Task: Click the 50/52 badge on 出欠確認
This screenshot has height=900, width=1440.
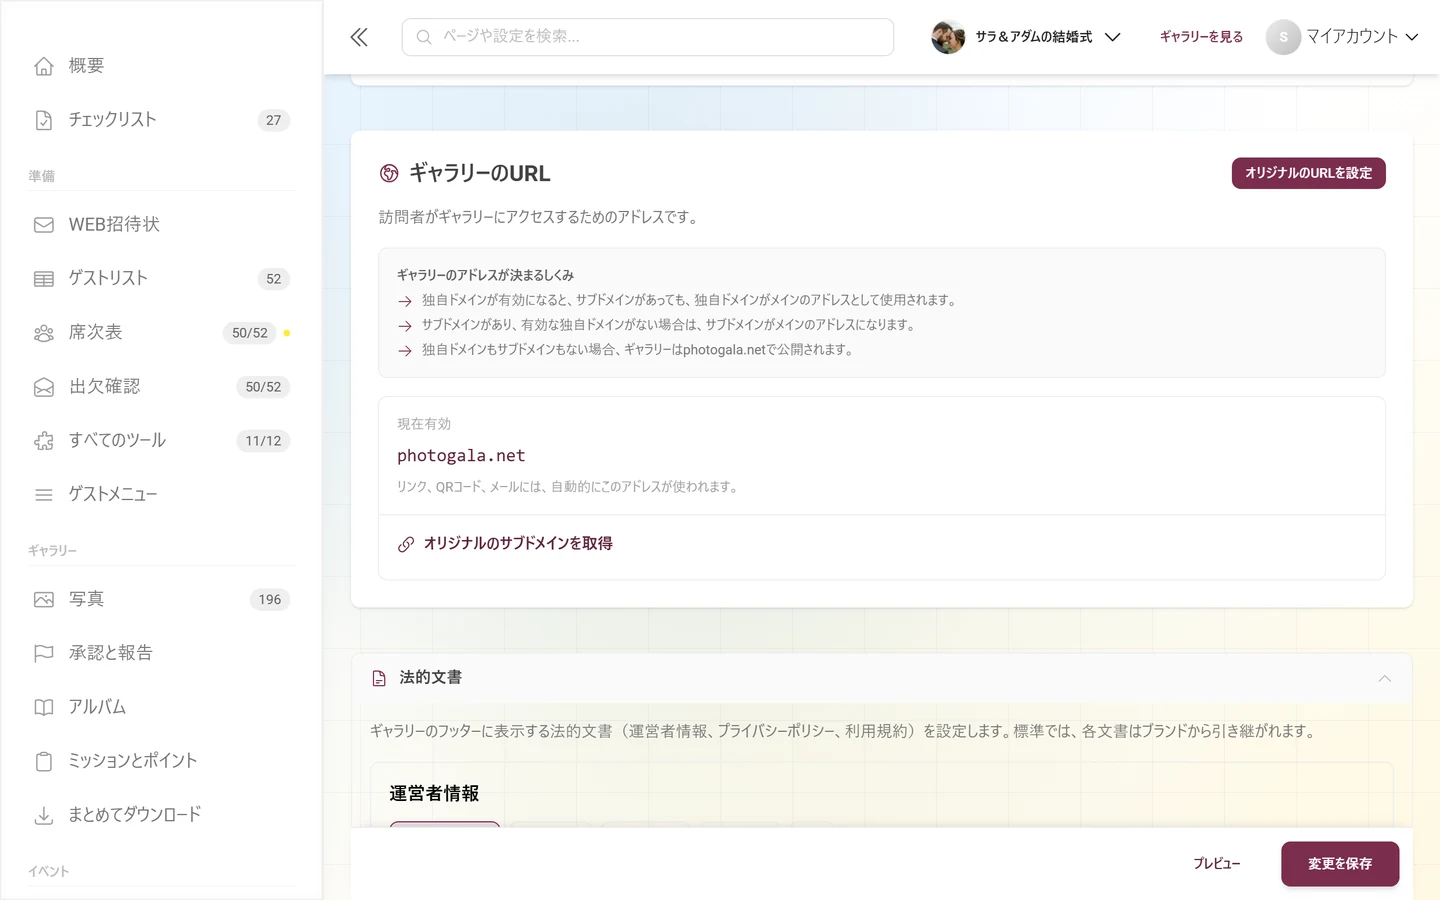Action: click(x=263, y=387)
